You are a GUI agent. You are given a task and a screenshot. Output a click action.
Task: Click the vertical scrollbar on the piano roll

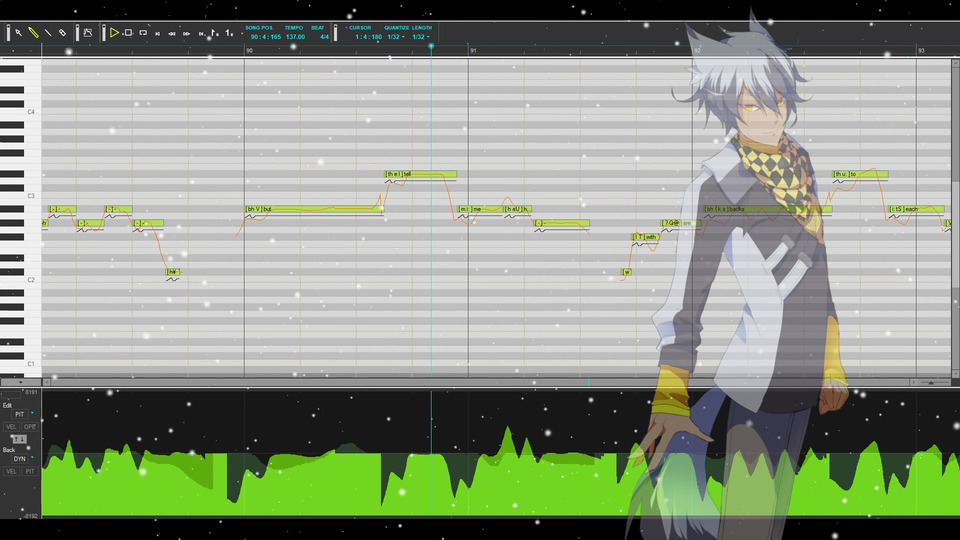tap(955, 217)
